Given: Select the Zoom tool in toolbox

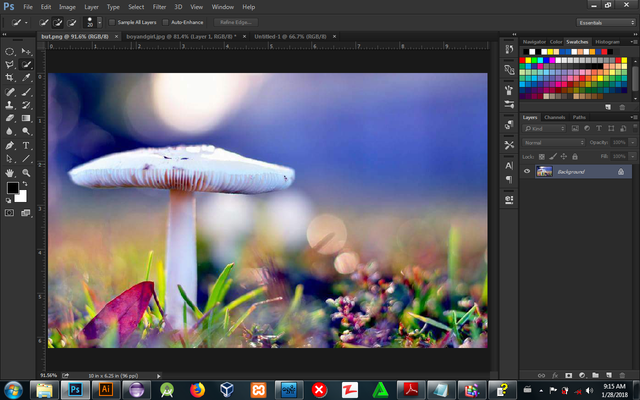Looking at the screenshot, I should click(x=26, y=172).
